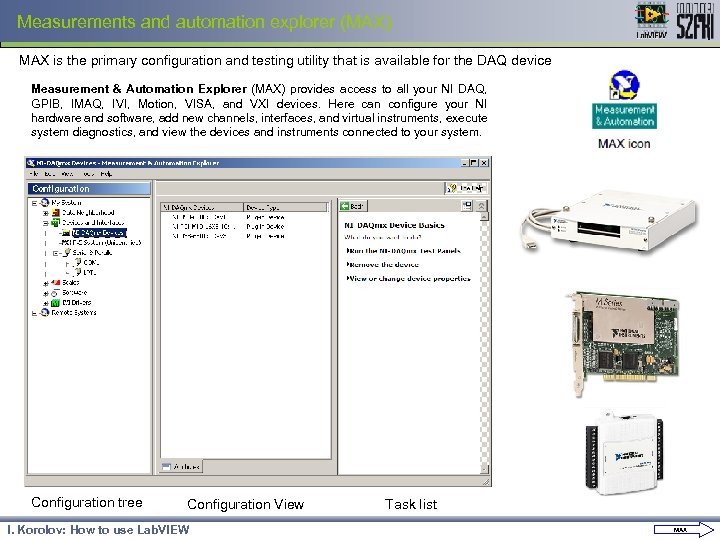Click the SZFKI logo in slide header

click(x=694, y=21)
